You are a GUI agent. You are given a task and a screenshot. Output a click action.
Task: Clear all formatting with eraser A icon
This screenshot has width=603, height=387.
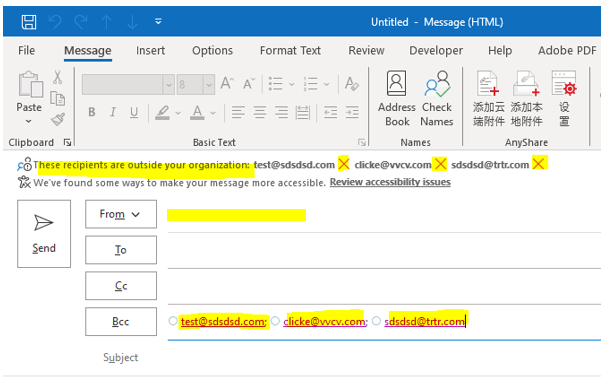351,83
